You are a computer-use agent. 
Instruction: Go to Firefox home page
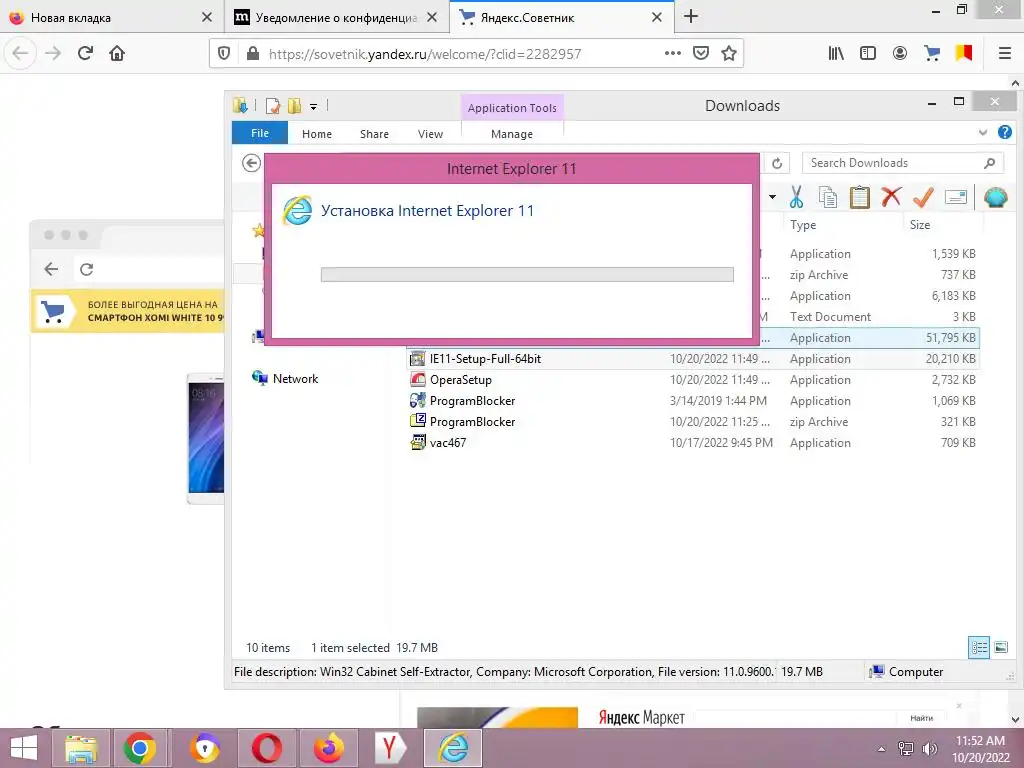(117, 53)
